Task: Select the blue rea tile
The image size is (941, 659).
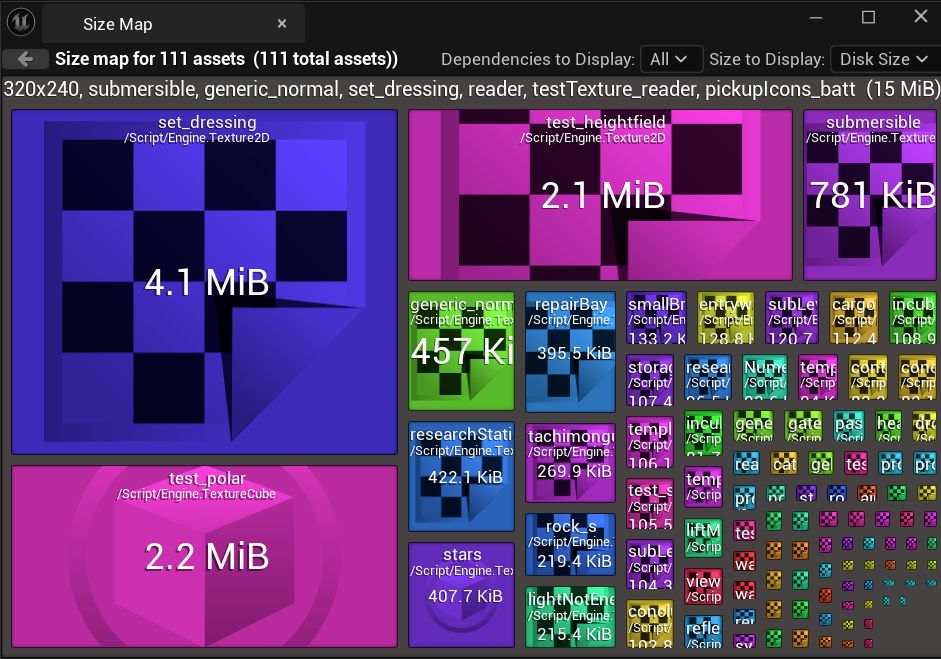Action: [747, 463]
